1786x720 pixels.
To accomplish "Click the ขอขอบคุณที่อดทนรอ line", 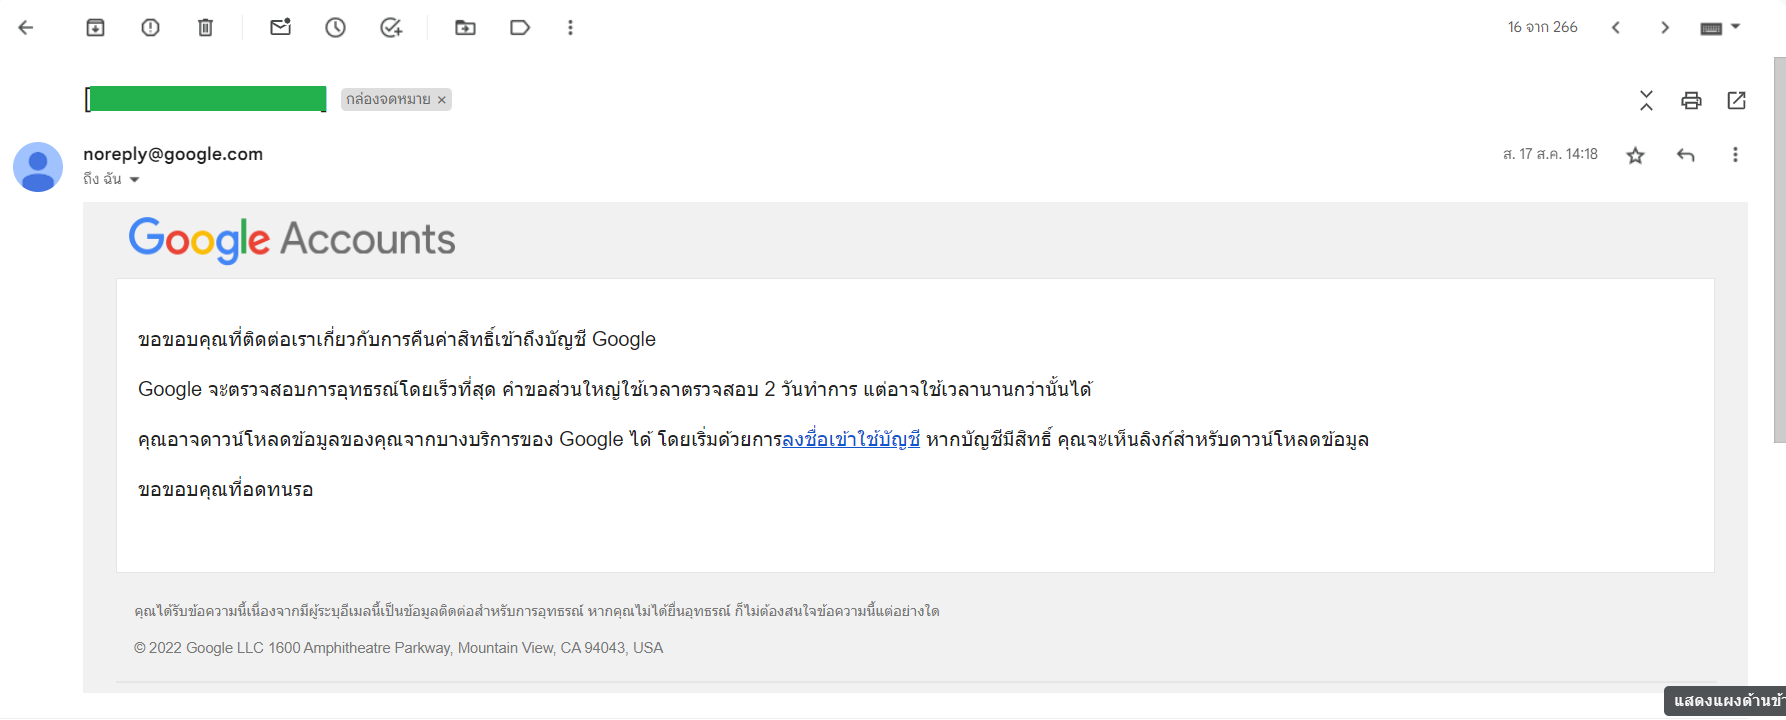I will [226, 490].
